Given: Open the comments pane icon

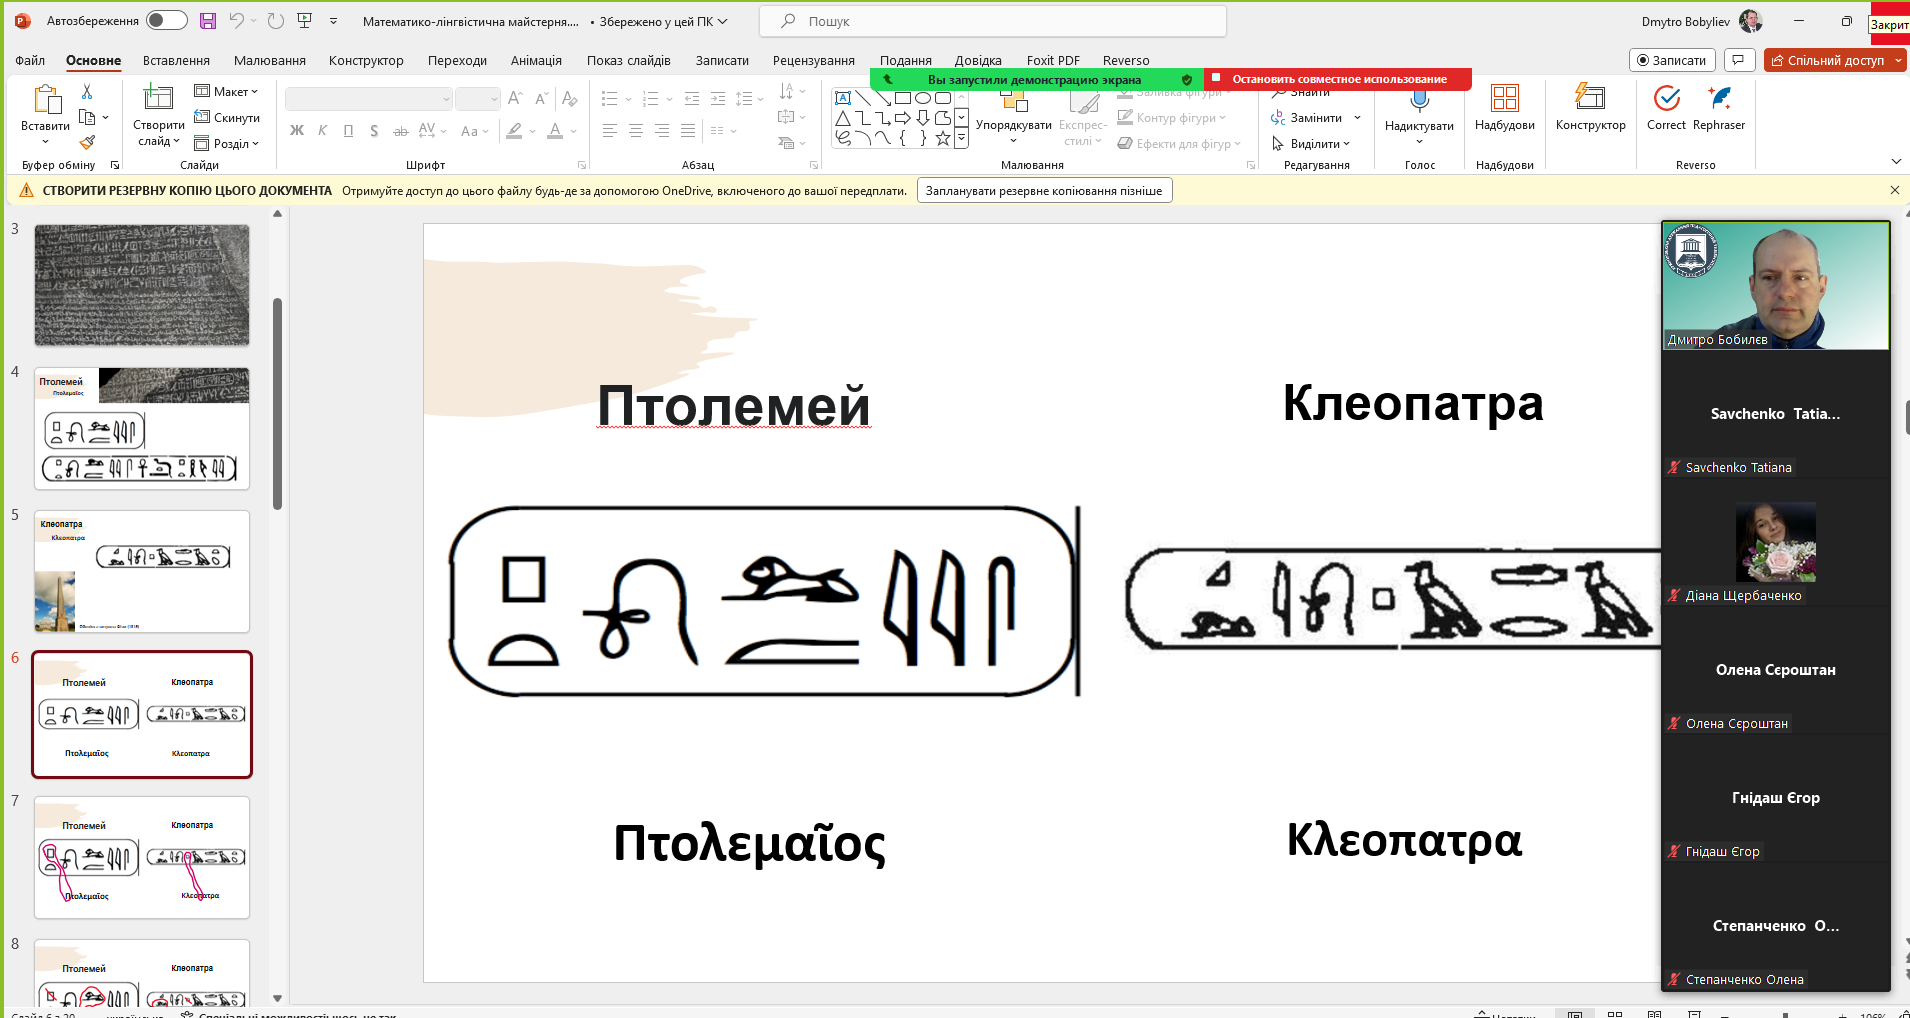Looking at the screenshot, I should (1739, 60).
